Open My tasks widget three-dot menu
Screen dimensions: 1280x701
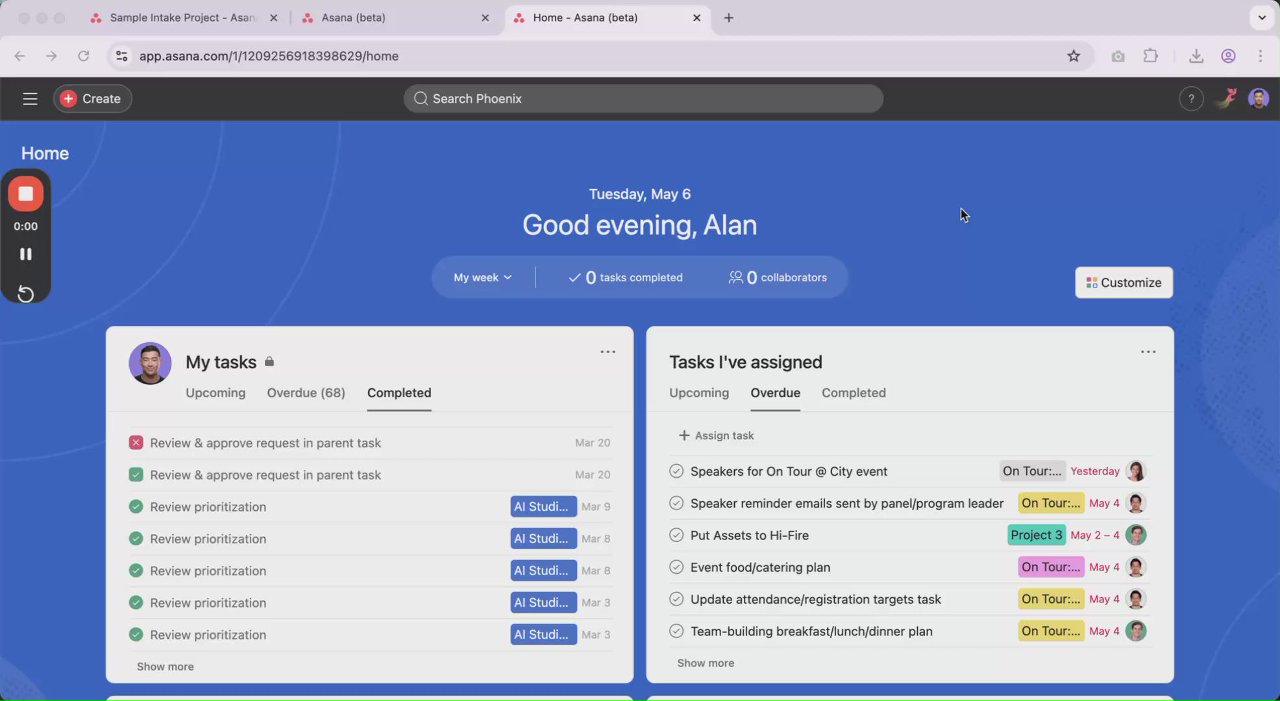[608, 352]
